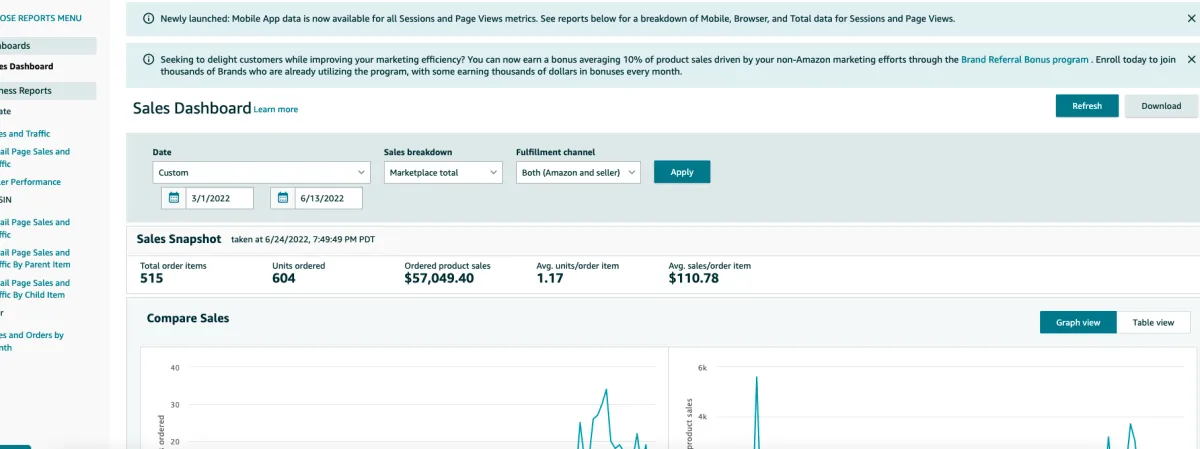Click the Total order items value 515
Image resolution: width=1200 pixels, height=449 pixels.
pos(151,278)
